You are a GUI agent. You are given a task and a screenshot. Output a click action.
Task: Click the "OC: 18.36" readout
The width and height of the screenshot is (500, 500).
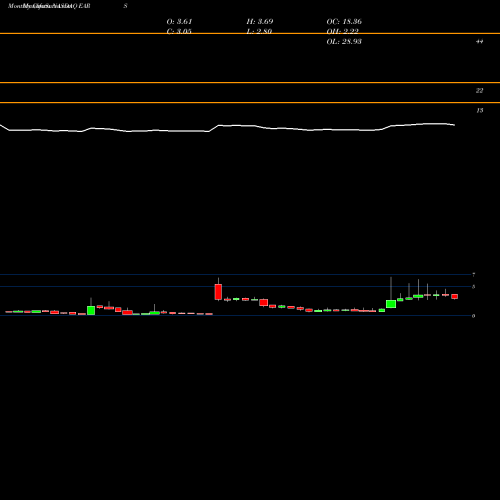[x=344, y=22]
